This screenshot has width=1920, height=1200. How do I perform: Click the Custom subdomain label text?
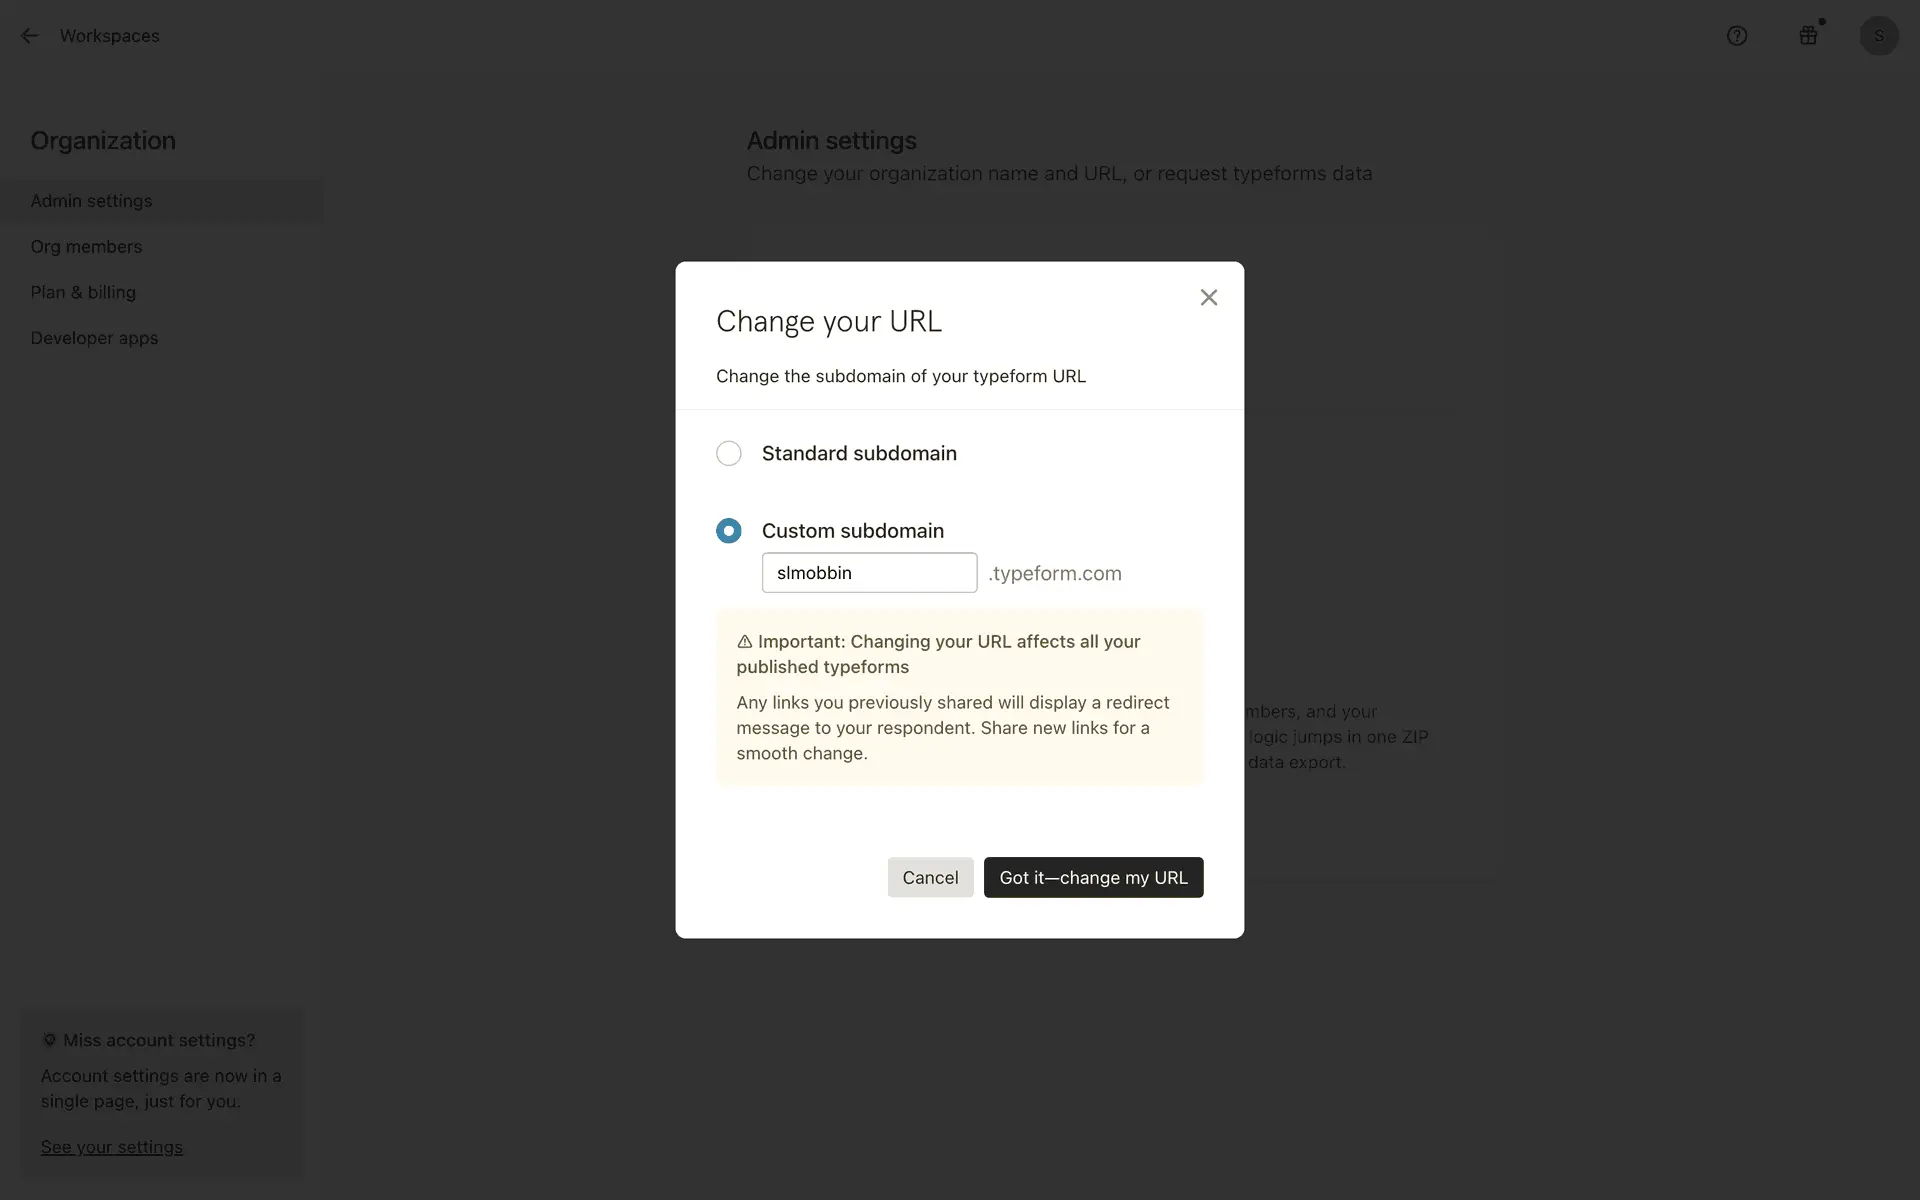click(x=853, y=531)
